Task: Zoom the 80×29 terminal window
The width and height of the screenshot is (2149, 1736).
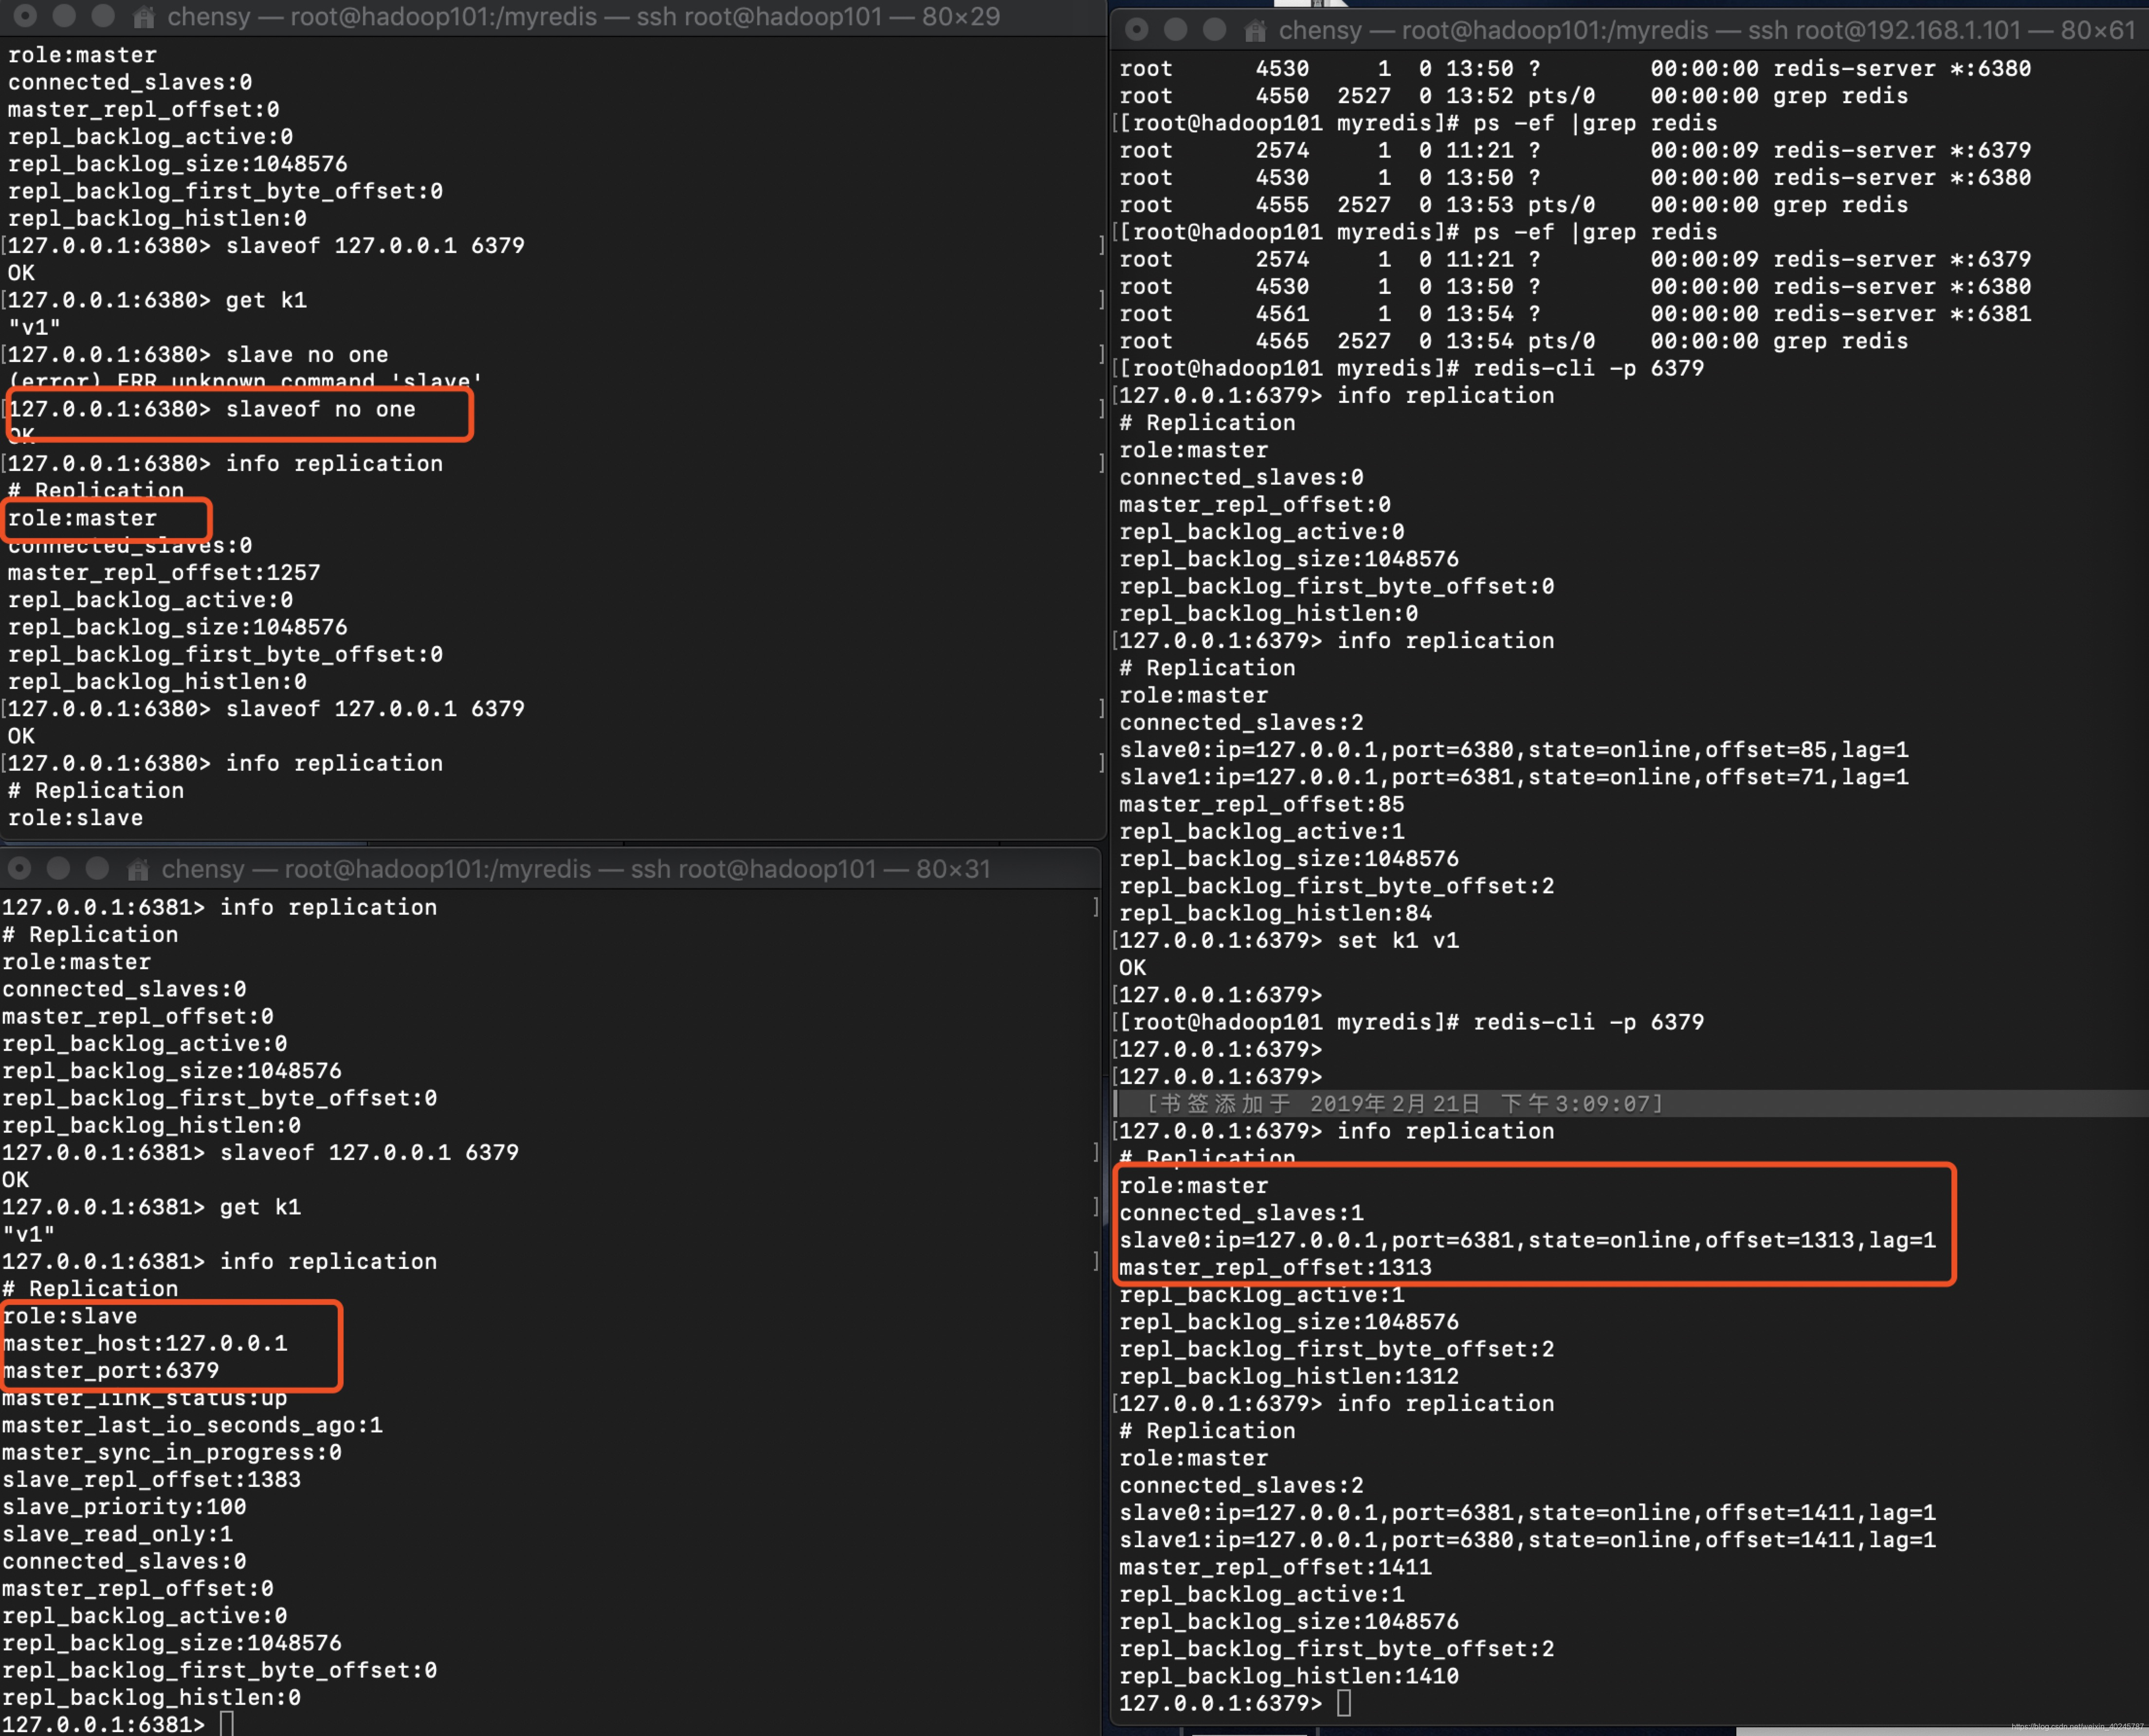Action: click(103, 16)
